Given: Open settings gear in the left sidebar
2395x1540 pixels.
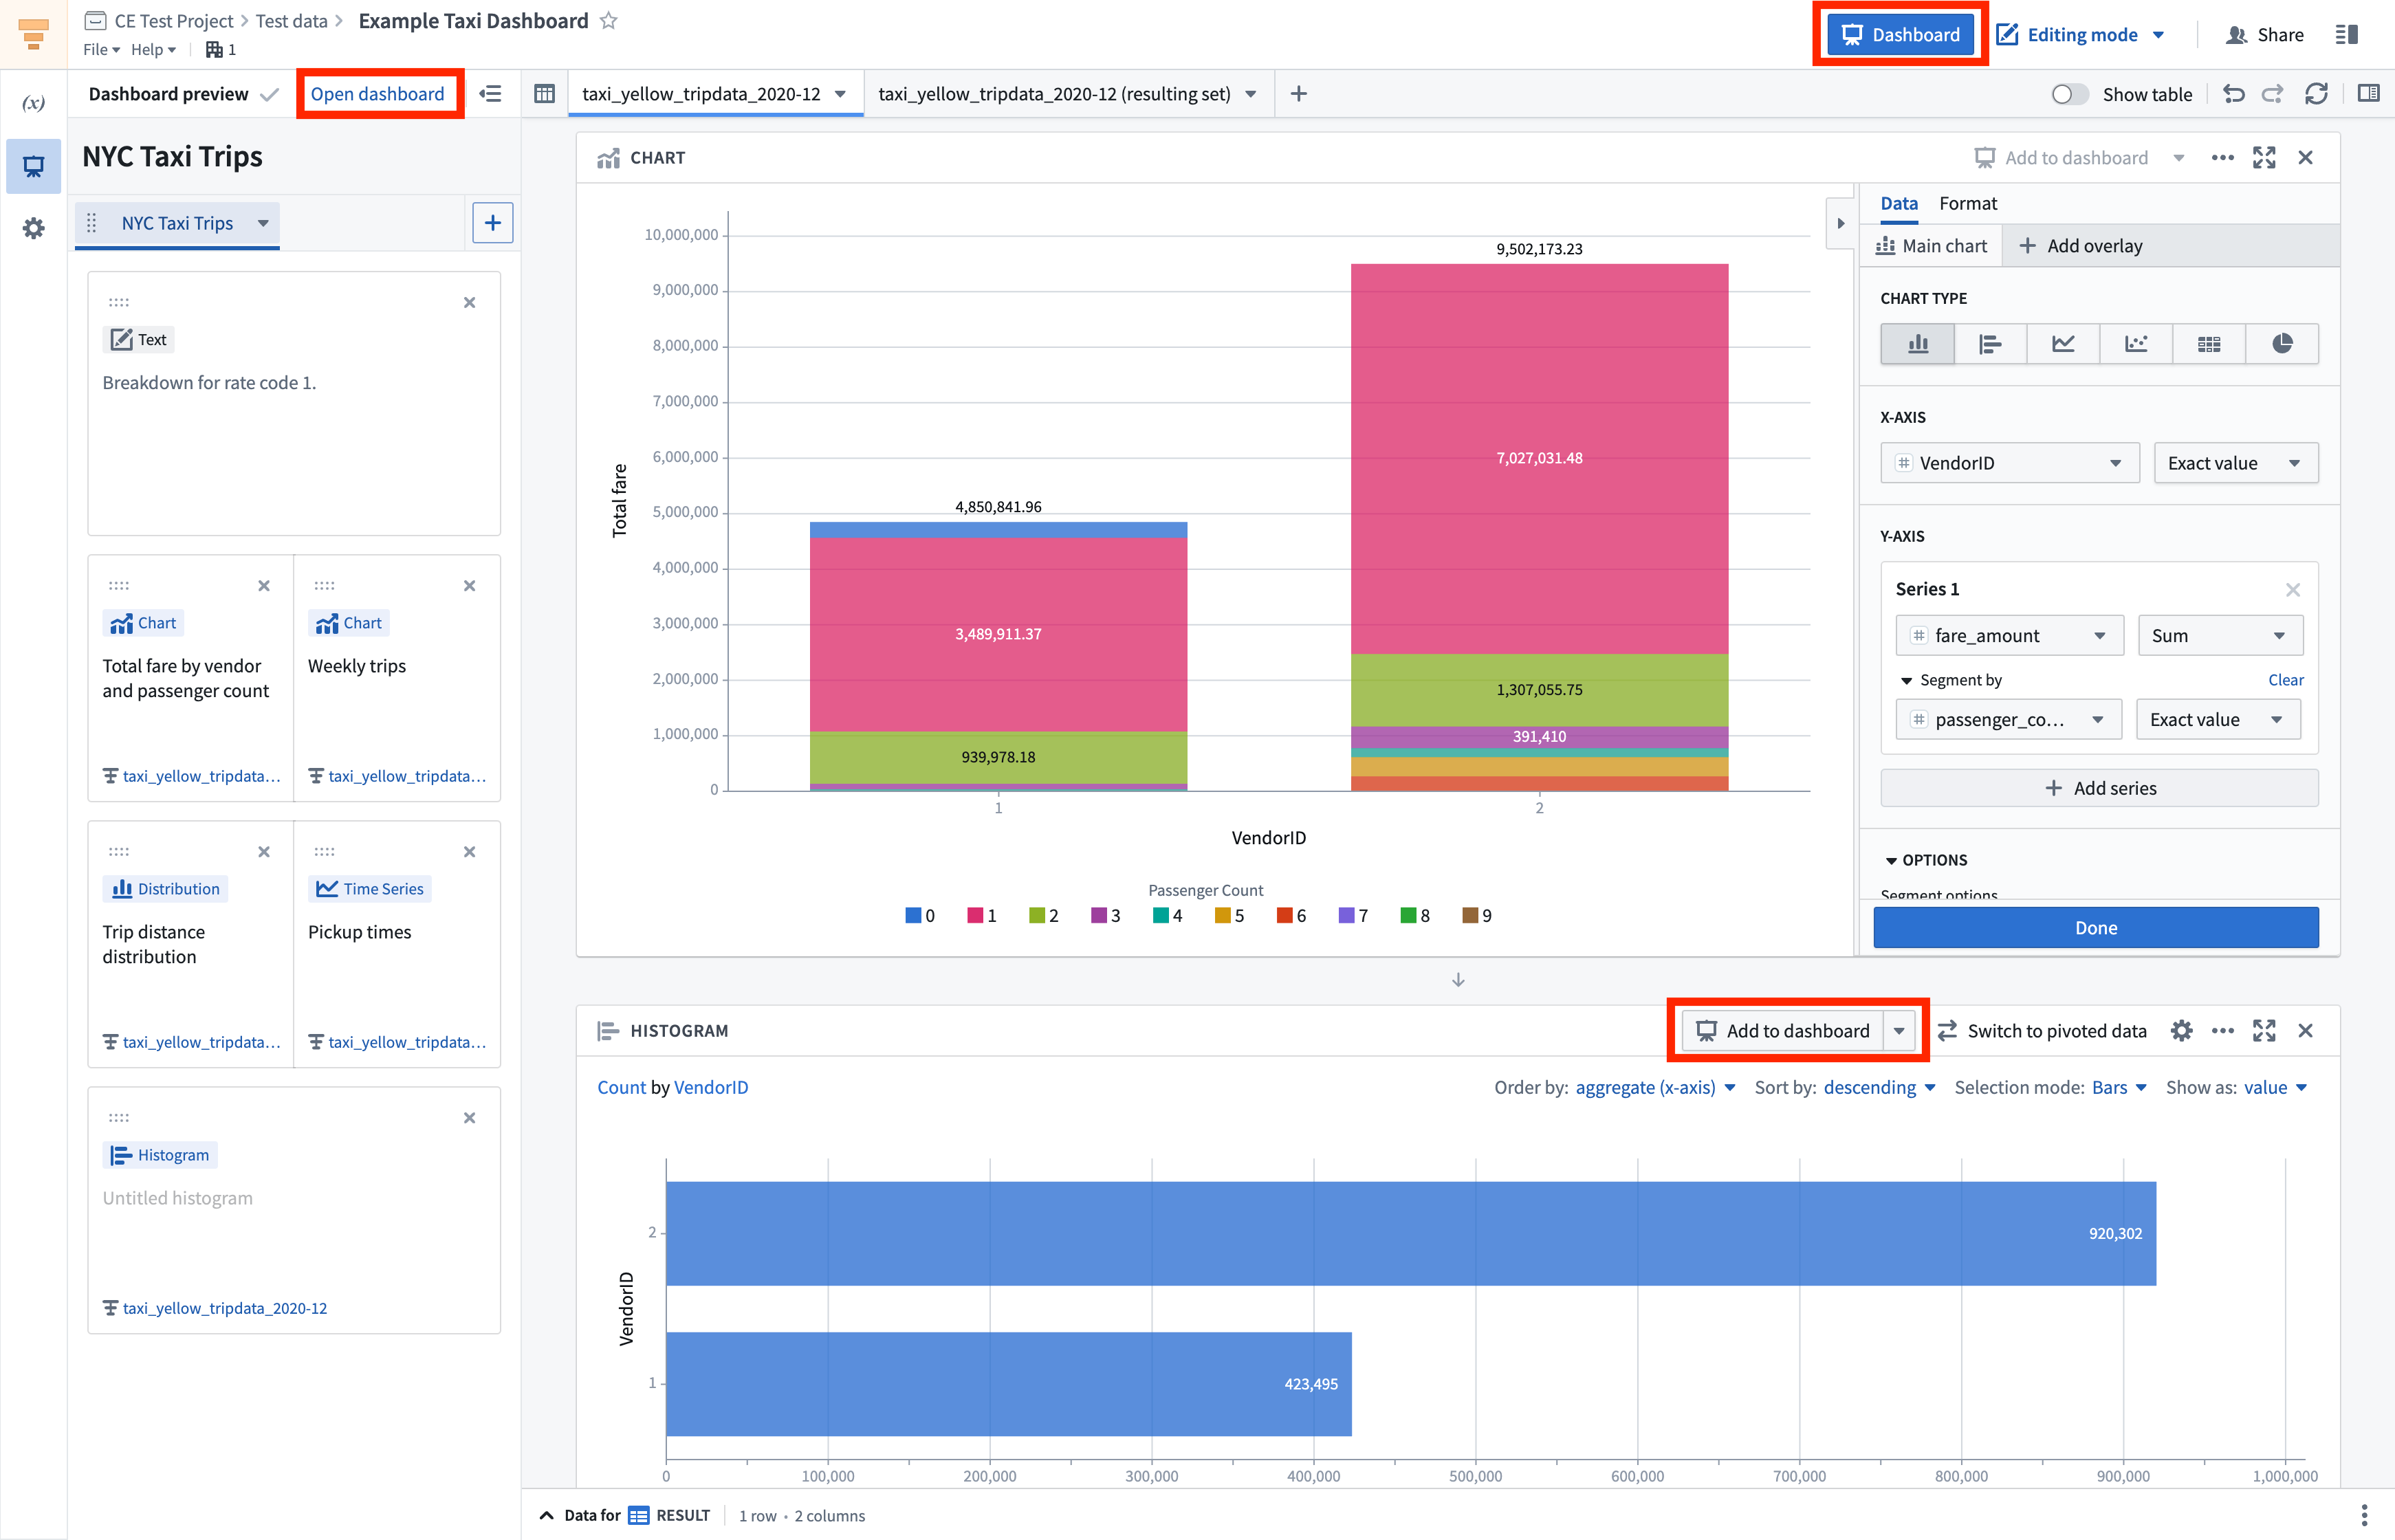Looking at the screenshot, I should [33, 228].
